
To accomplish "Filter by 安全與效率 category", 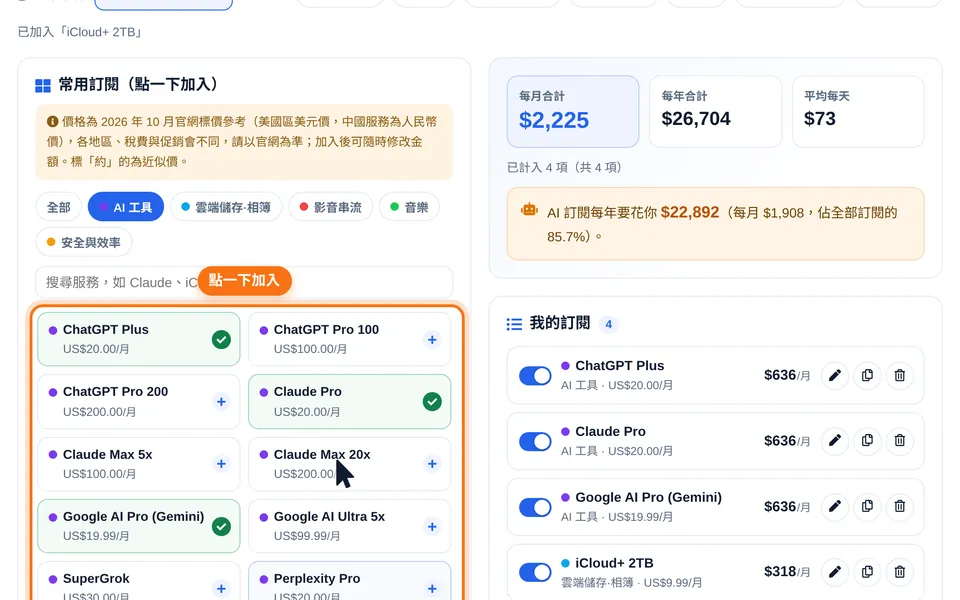I will point(84,242).
